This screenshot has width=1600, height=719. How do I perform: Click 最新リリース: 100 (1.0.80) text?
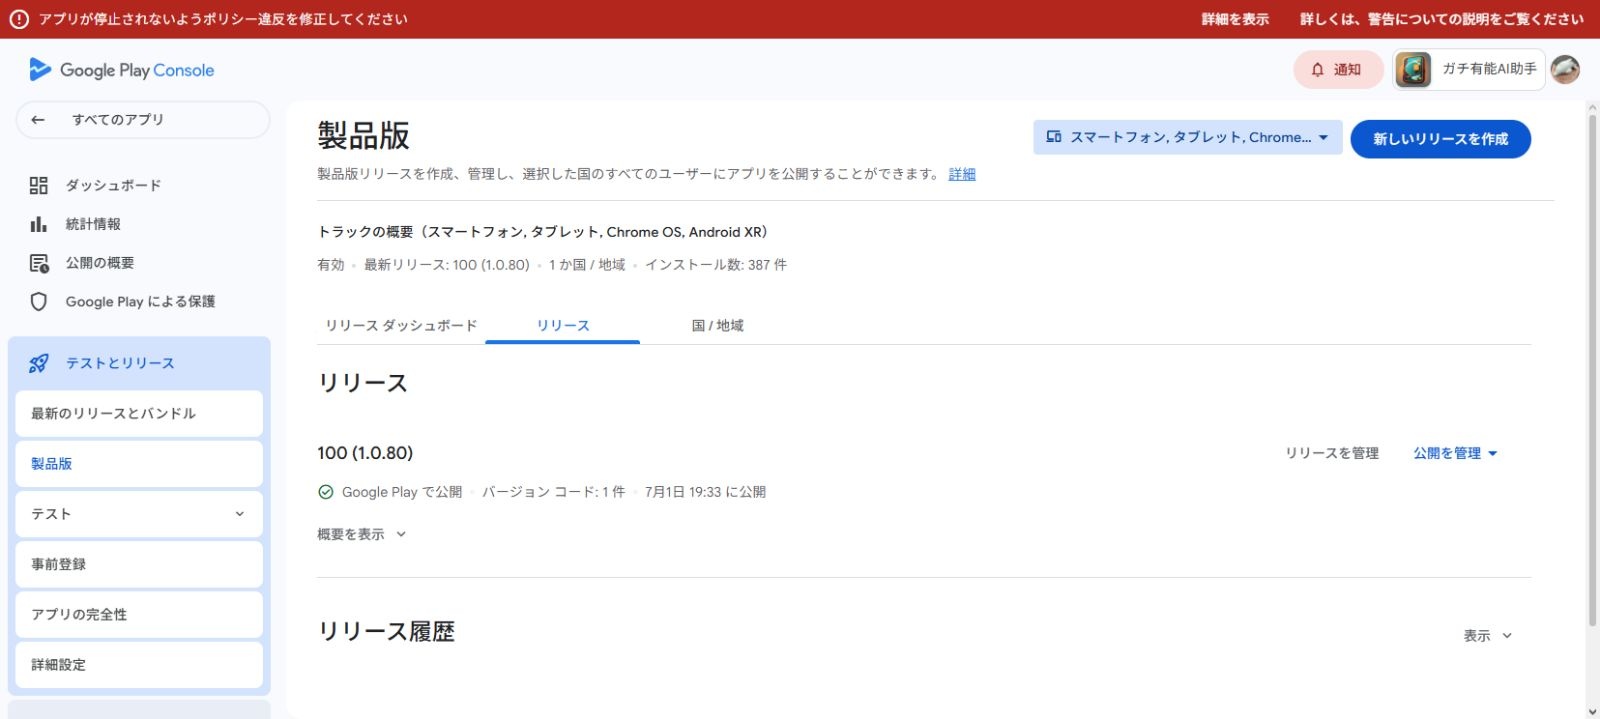[x=446, y=265]
